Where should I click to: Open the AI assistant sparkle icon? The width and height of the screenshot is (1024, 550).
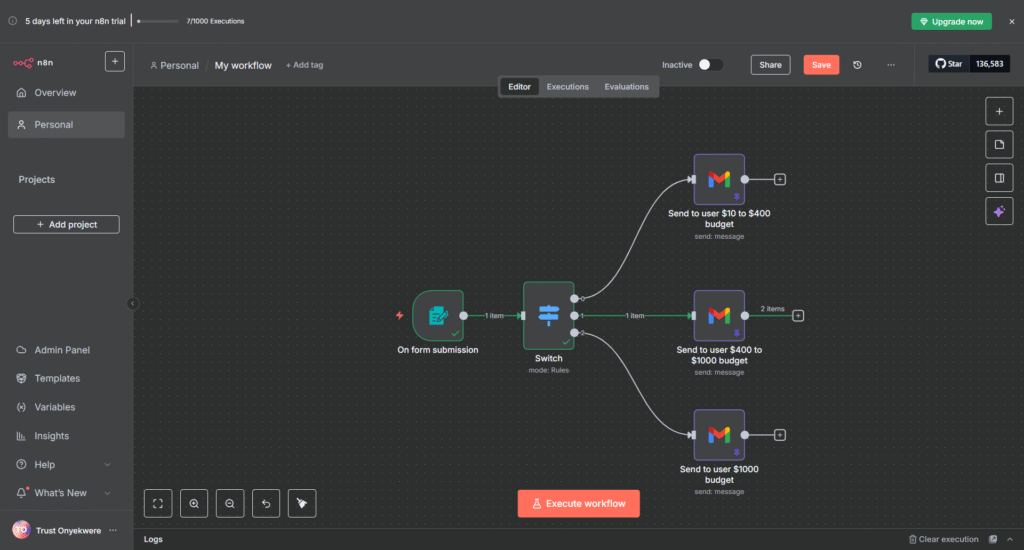pos(998,211)
